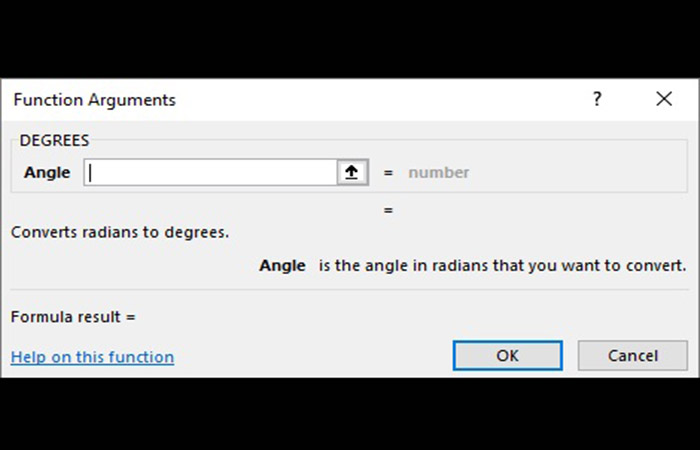Click the equals sign beside number
700x450 pixels.
tap(388, 172)
